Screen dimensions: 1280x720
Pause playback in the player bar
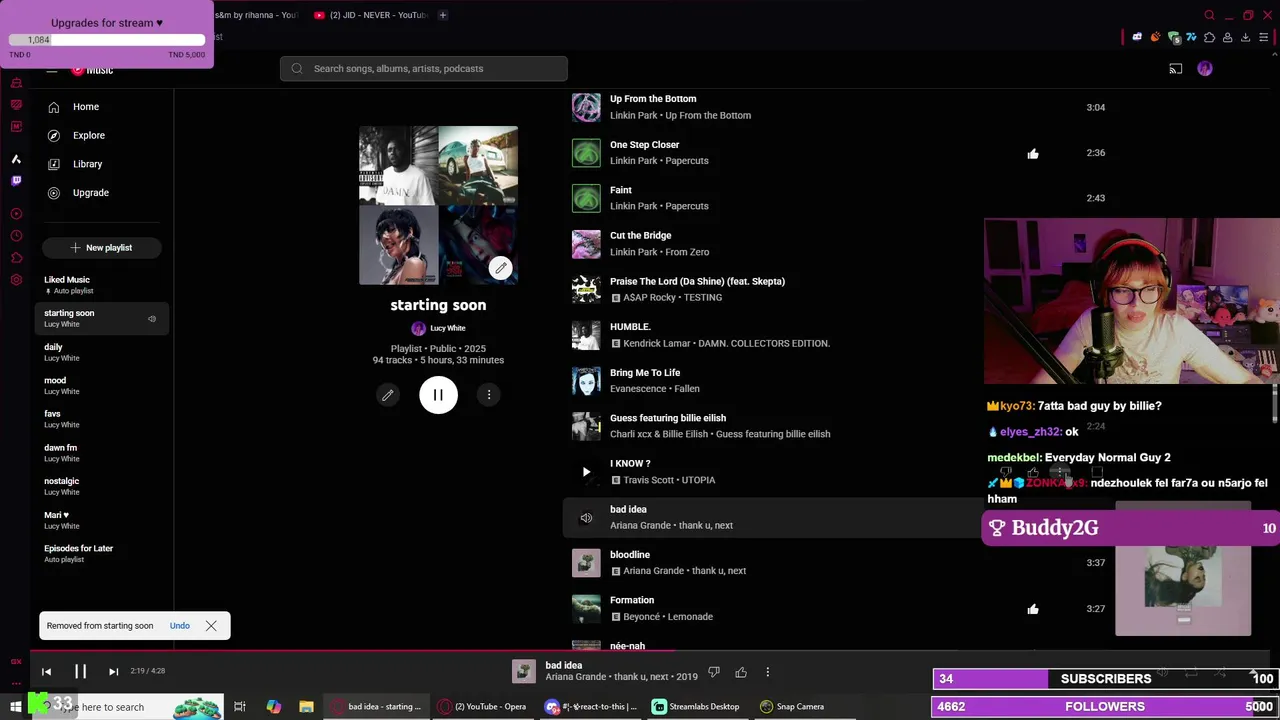pos(80,672)
